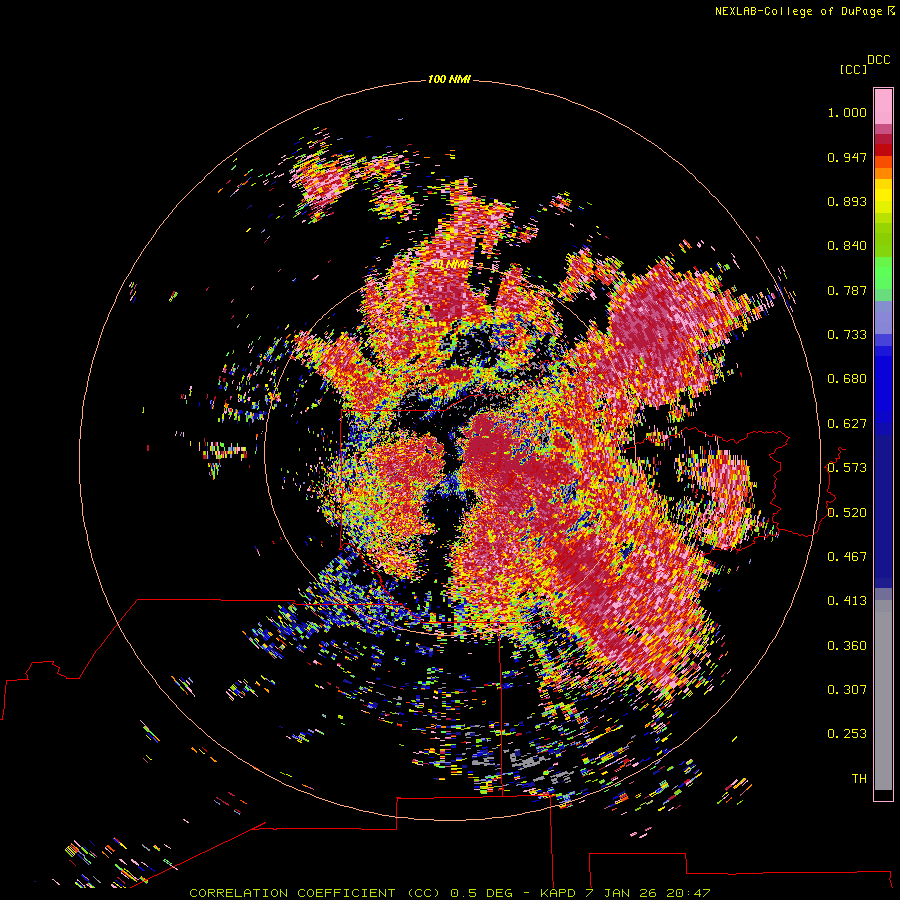900x900 pixels.
Task: Select the 0.893 color scale value
Action: point(847,201)
